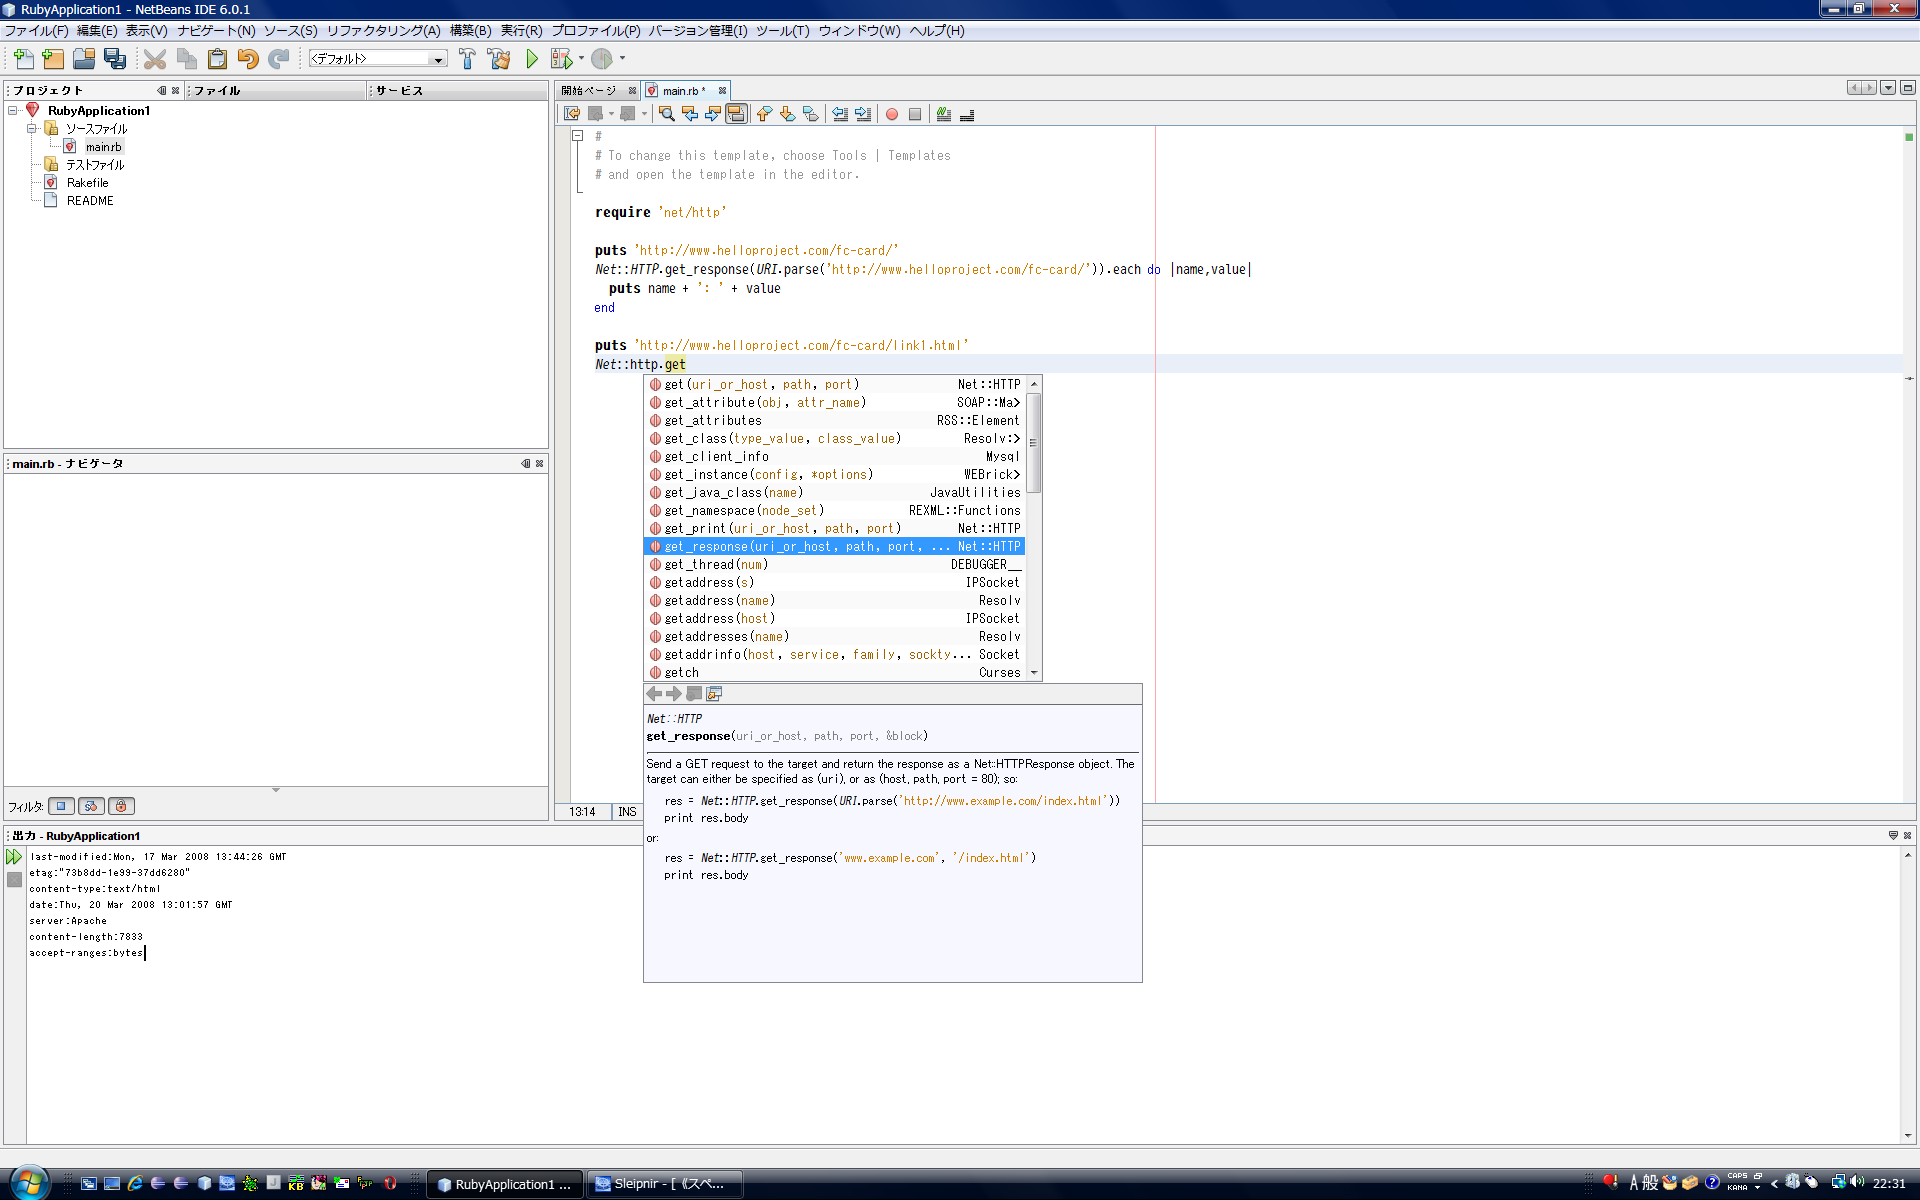Image resolution: width=1920 pixels, height=1200 pixels.
Task: Click the Cut scissors icon
Action: pyautogui.click(x=155, y=59)
